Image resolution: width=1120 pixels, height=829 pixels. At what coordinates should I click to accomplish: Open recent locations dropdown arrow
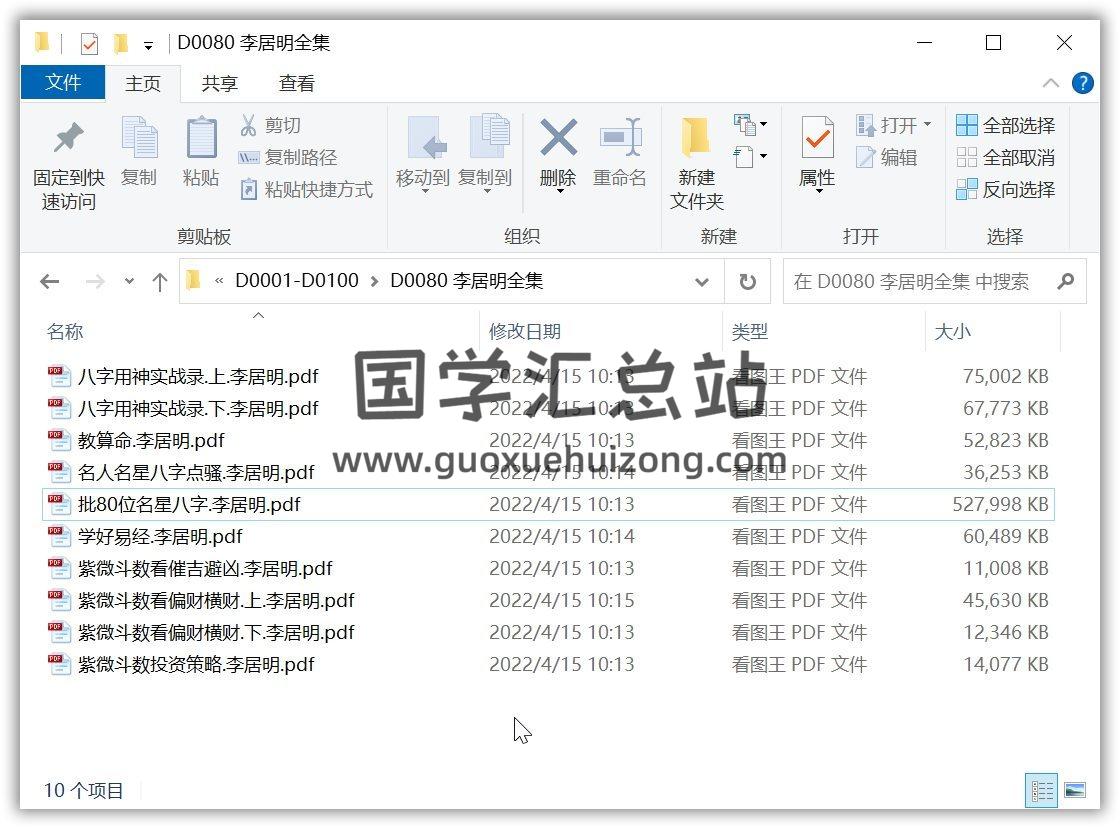click(x=129, y=281)
